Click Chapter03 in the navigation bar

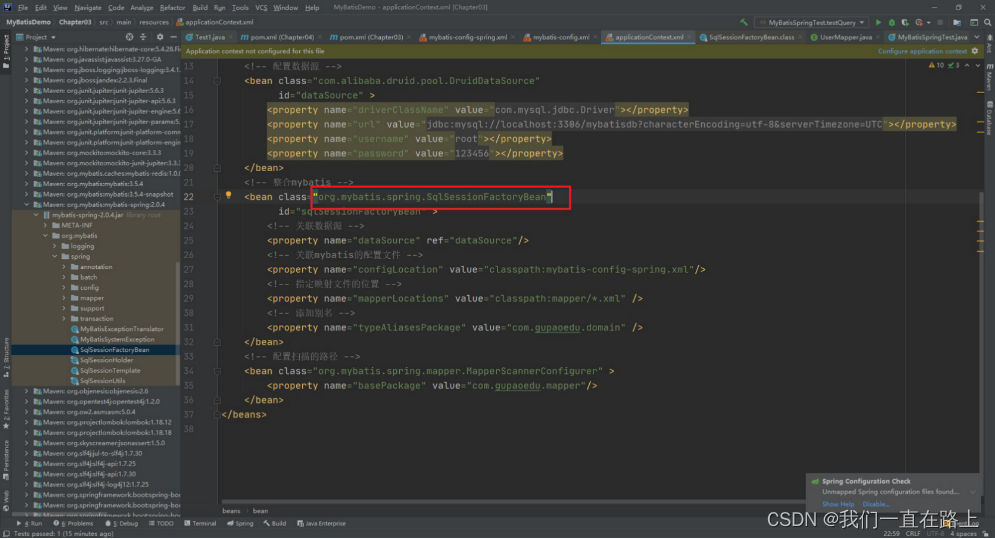75,22
